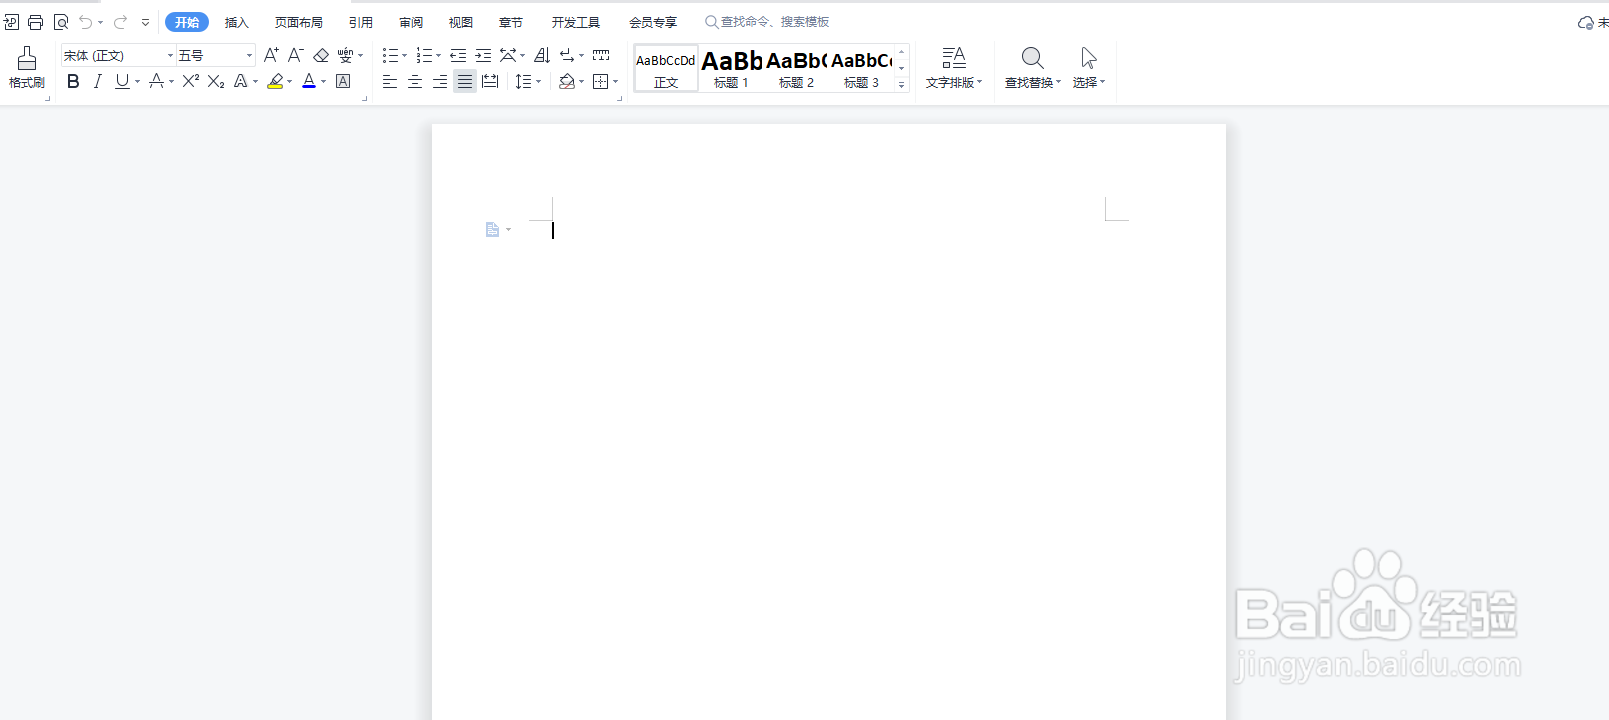This screenshot has height=720, width=1609.
Task: Click the undo arrow icon
Action: pyautogui.click(x=86, y=22)
